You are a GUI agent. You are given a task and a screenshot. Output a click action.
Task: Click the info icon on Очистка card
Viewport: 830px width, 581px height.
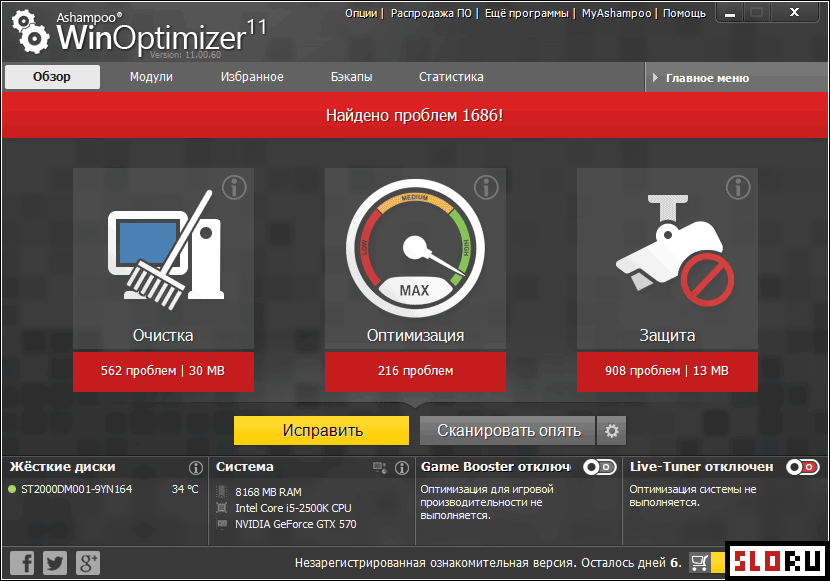click(234, 187)
